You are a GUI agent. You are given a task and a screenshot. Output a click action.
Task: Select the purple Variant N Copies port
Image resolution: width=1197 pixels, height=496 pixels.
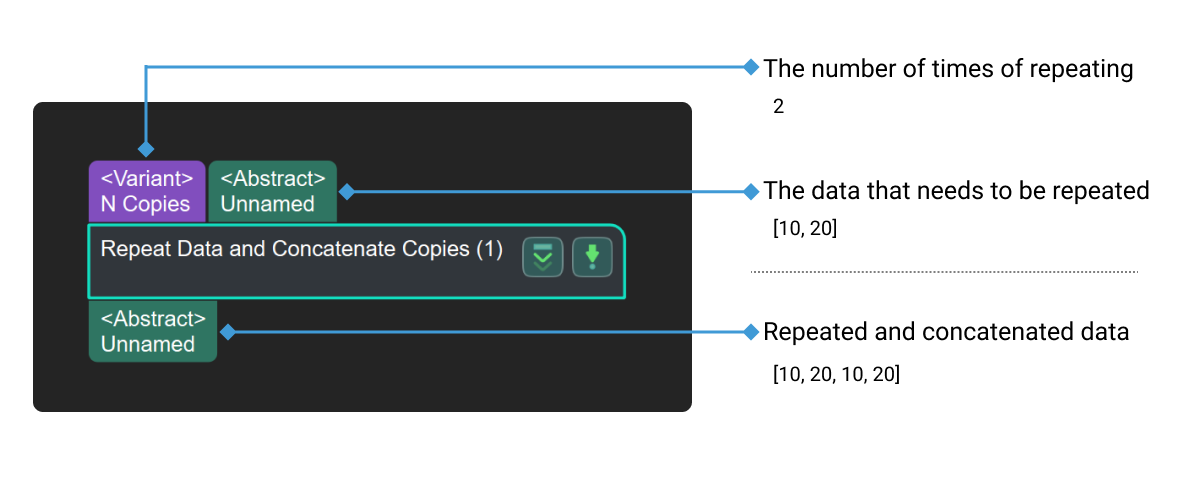point(146,191)
